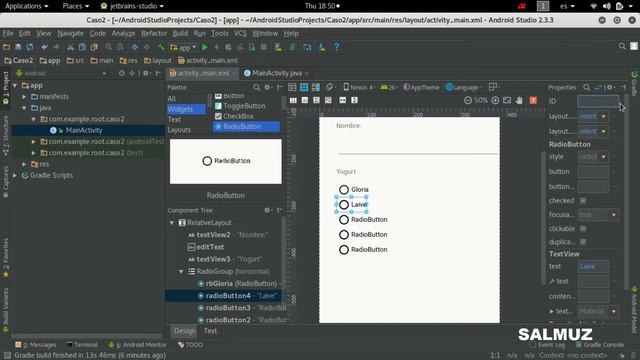
Task: Open the VCS menu
Action: tap(240, 33)
